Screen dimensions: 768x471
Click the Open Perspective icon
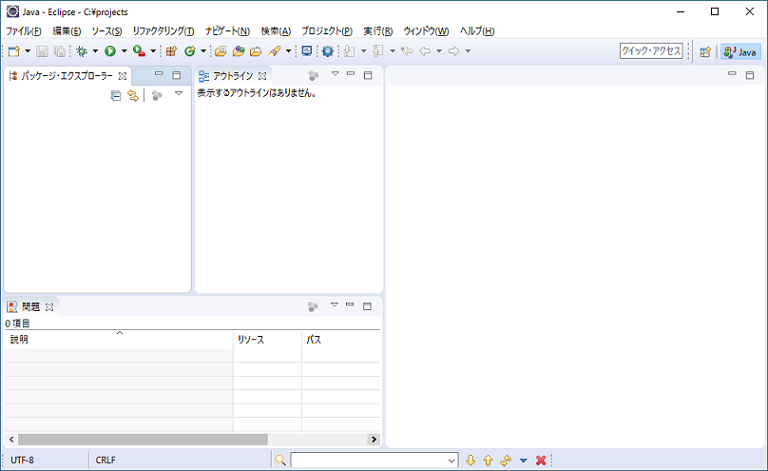click(705, 51)
